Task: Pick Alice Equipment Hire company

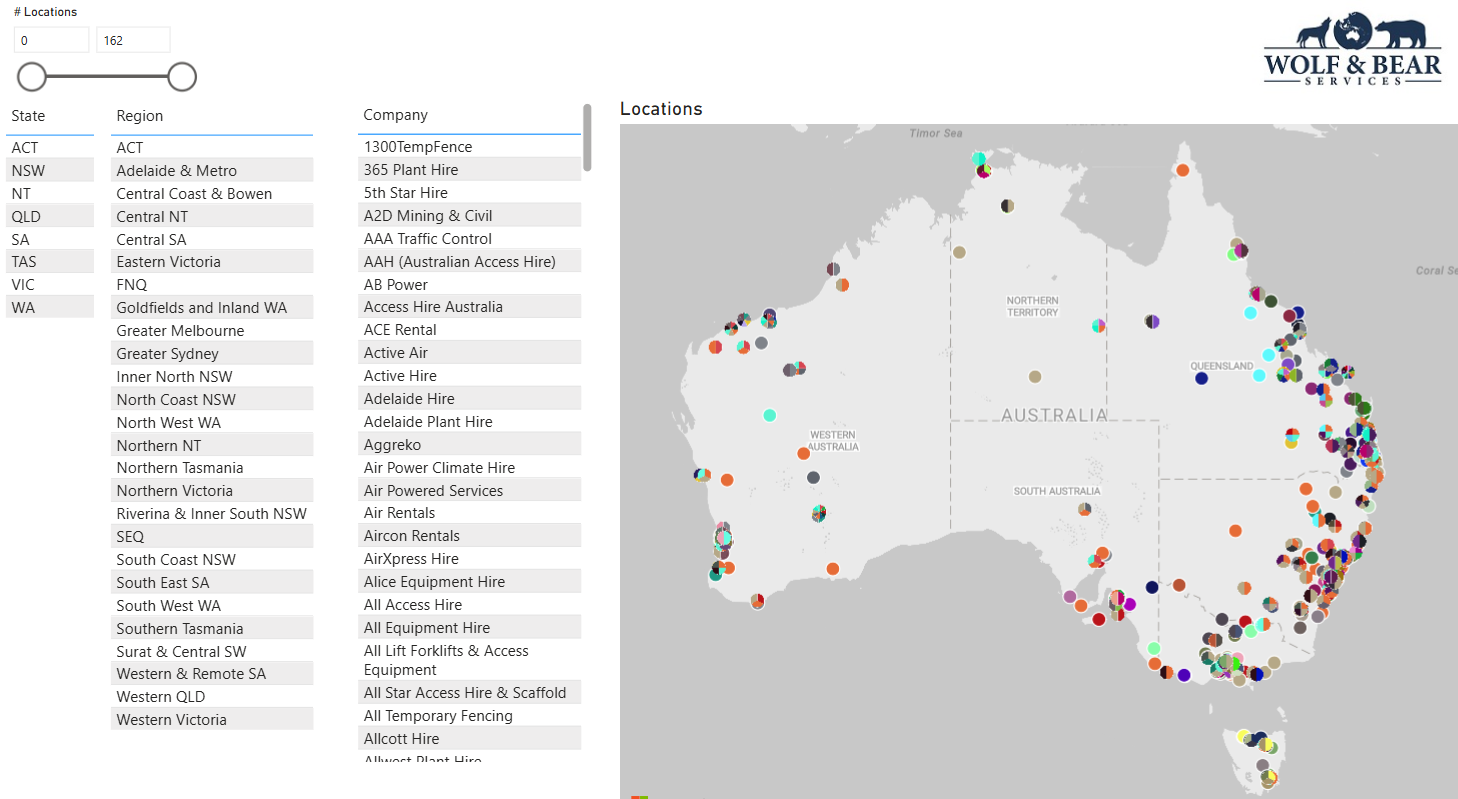Action: pos(470,582)
